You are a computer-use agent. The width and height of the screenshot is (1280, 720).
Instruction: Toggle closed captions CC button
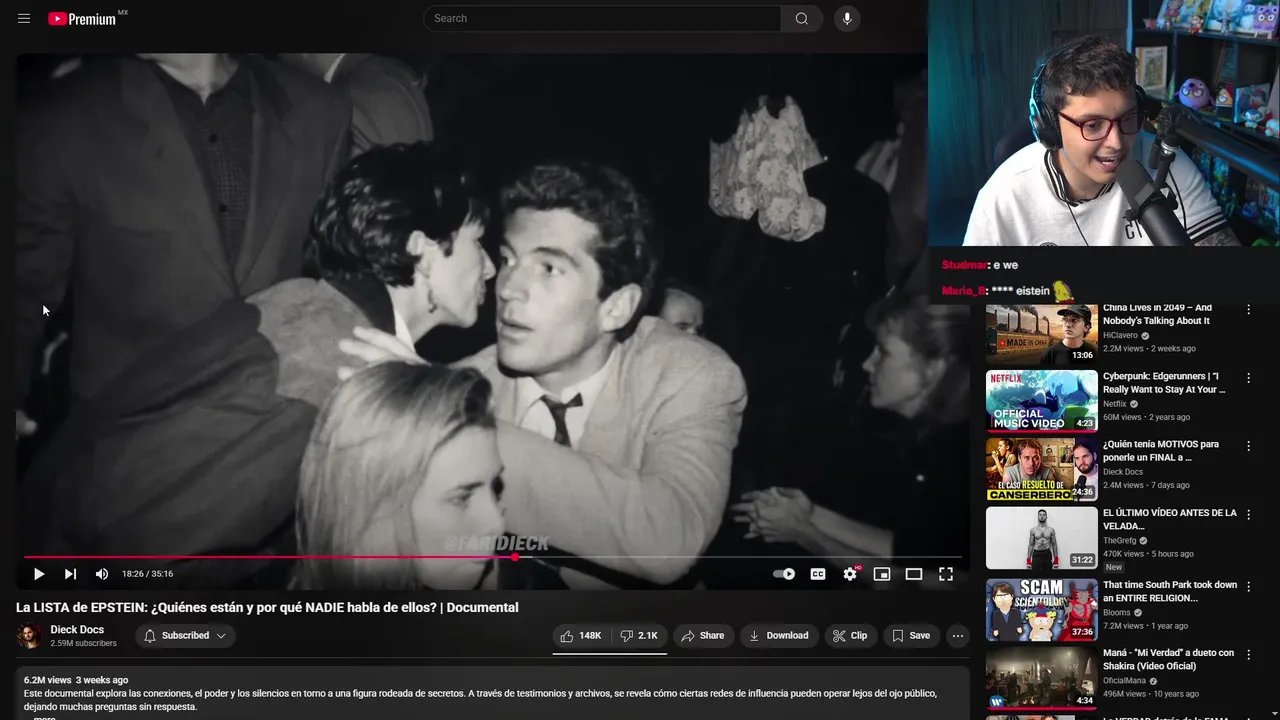818,574
